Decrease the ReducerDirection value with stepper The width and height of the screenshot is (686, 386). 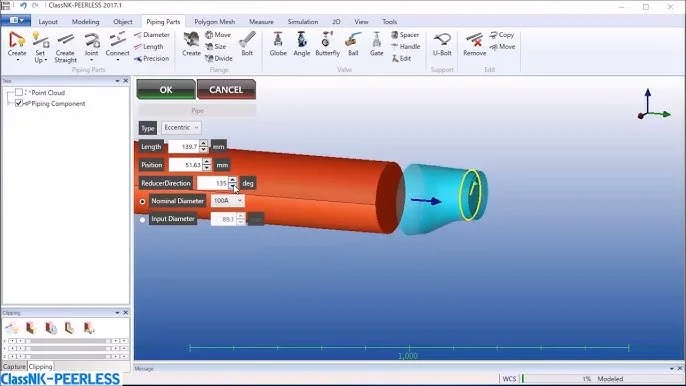[233, 186]
